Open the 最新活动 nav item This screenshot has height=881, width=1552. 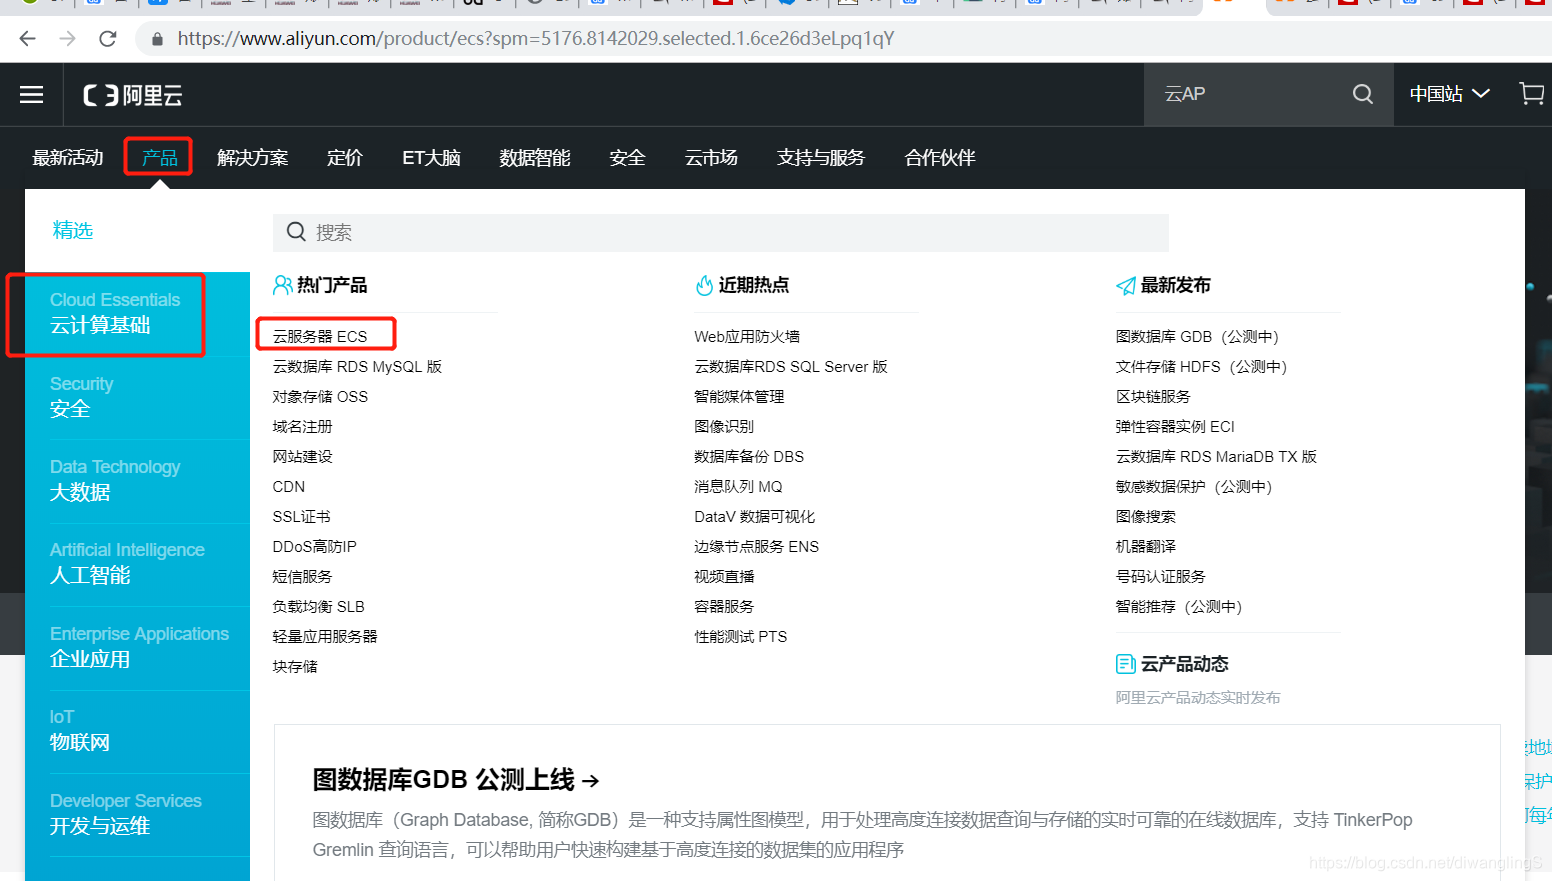click(x=68, y=158)
